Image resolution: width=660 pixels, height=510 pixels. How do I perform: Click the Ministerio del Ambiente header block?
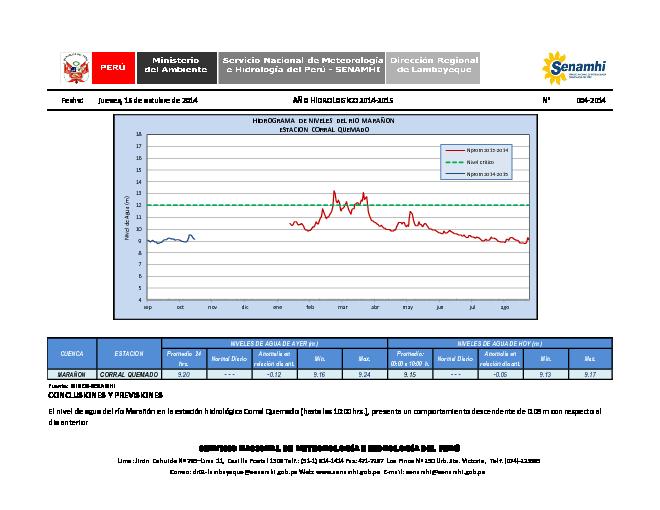pyautogui.click(x=177, y=66)
